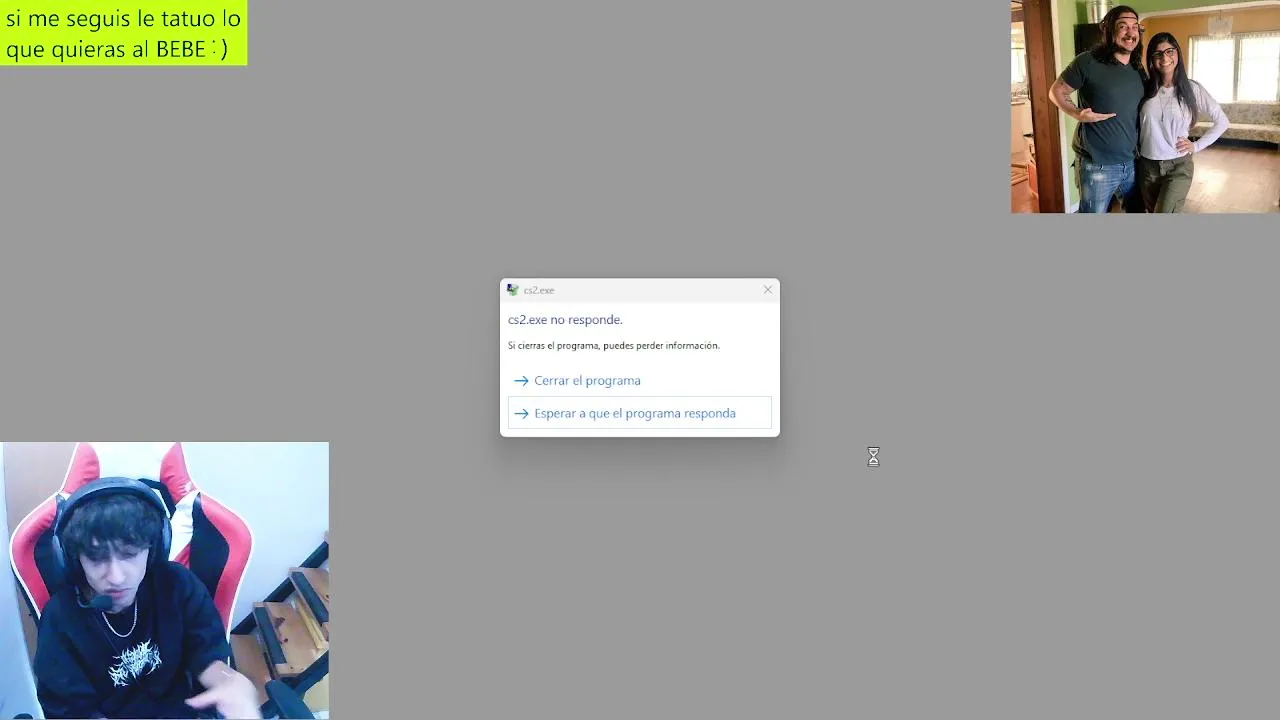The width and height of the screenshot is (1280, 720).
Task: Click the streamer webcam overlay
Action: coord(164,581)
